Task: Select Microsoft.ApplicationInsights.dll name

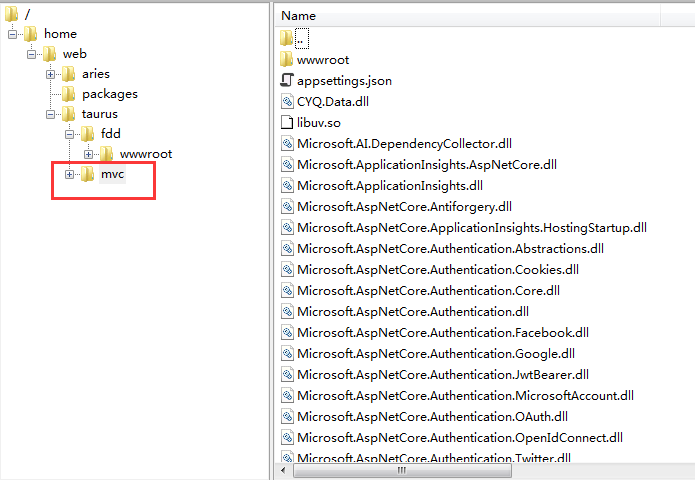Action: (390, 186)
